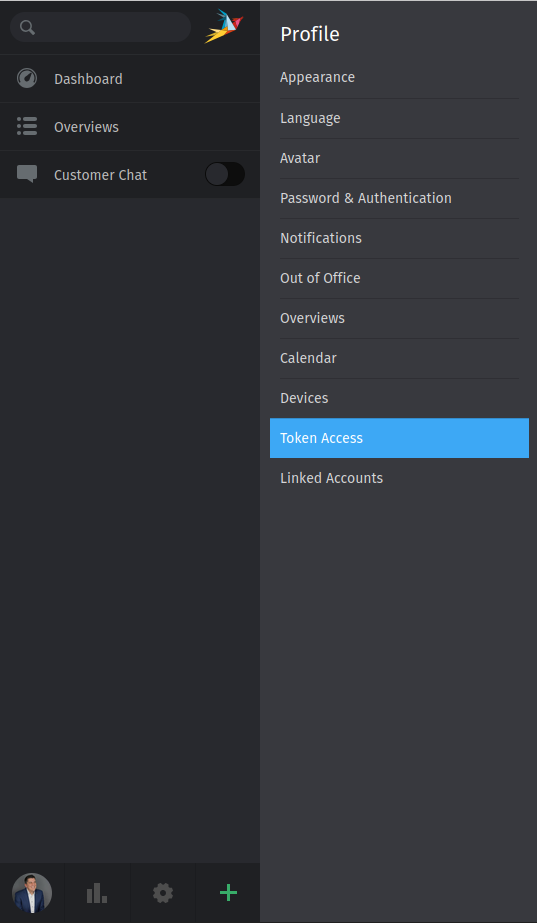Click the Overviews list icon

click(x=27, y=127)
